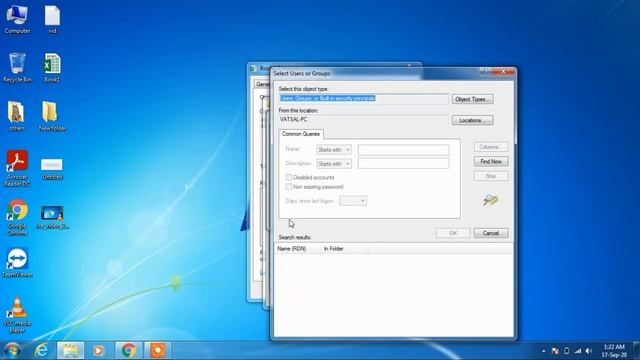Launch Google Chrome desktop shortcut

coord(17,217)
